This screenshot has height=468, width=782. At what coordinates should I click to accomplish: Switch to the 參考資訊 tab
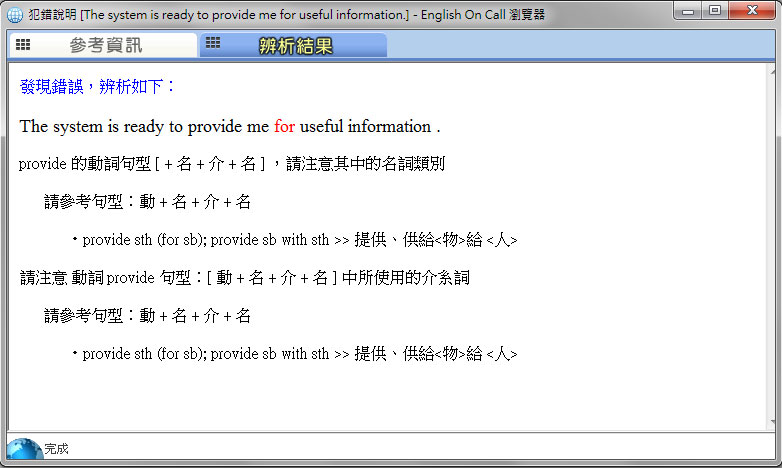[x=103, y=45]
